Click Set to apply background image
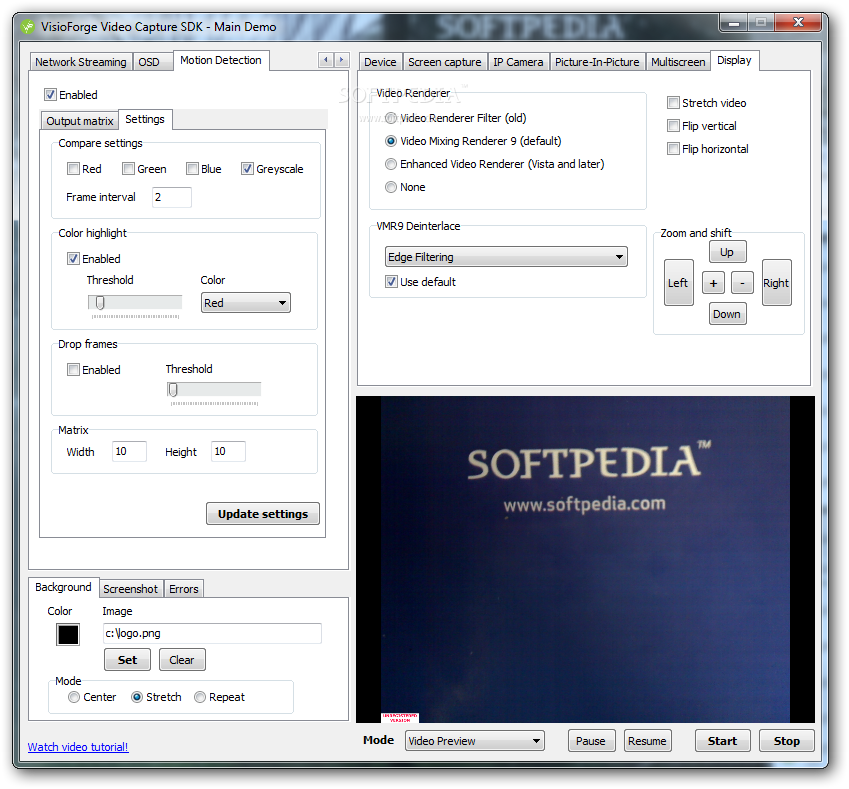Viewport: 849px width, 789px height. point(127,660)
